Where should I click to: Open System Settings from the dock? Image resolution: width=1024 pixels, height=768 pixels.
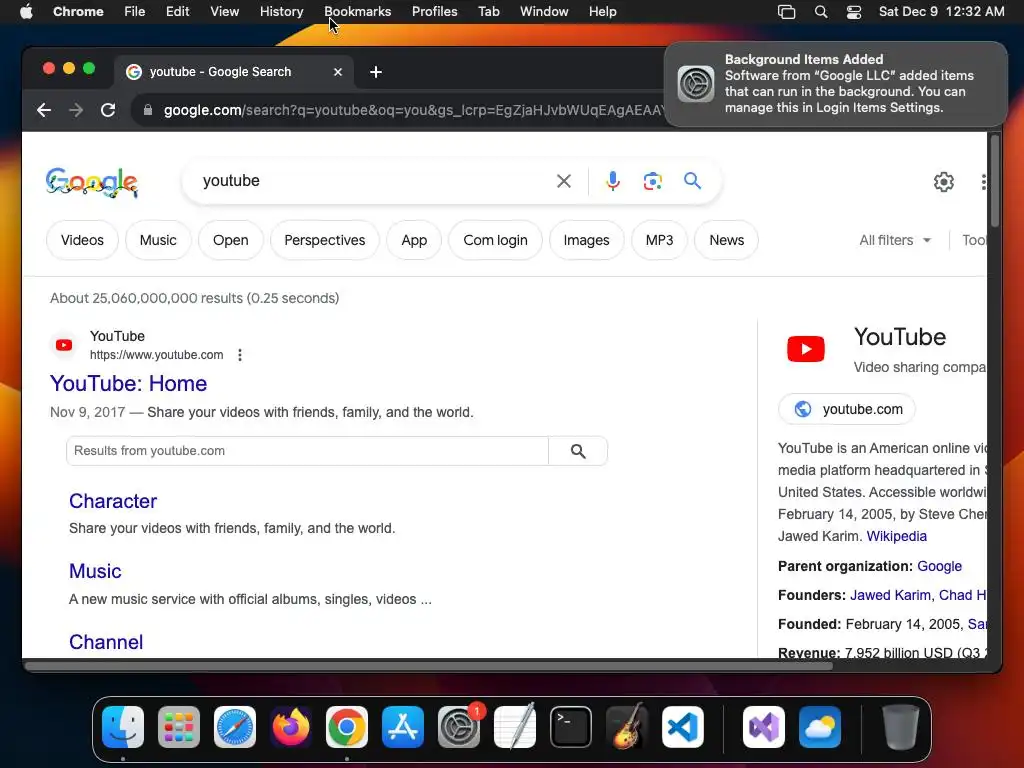(458, 727)
